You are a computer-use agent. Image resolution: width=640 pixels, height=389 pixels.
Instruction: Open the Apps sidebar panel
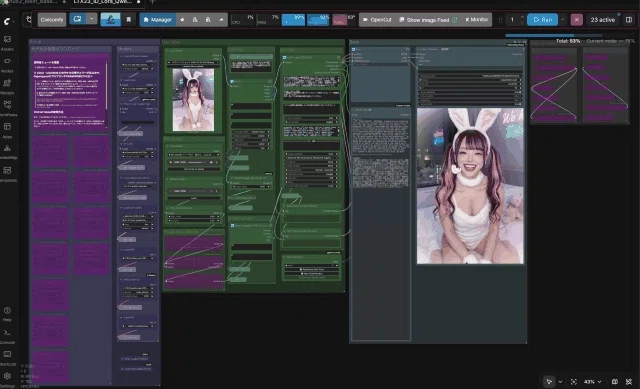tap(7, 131)
